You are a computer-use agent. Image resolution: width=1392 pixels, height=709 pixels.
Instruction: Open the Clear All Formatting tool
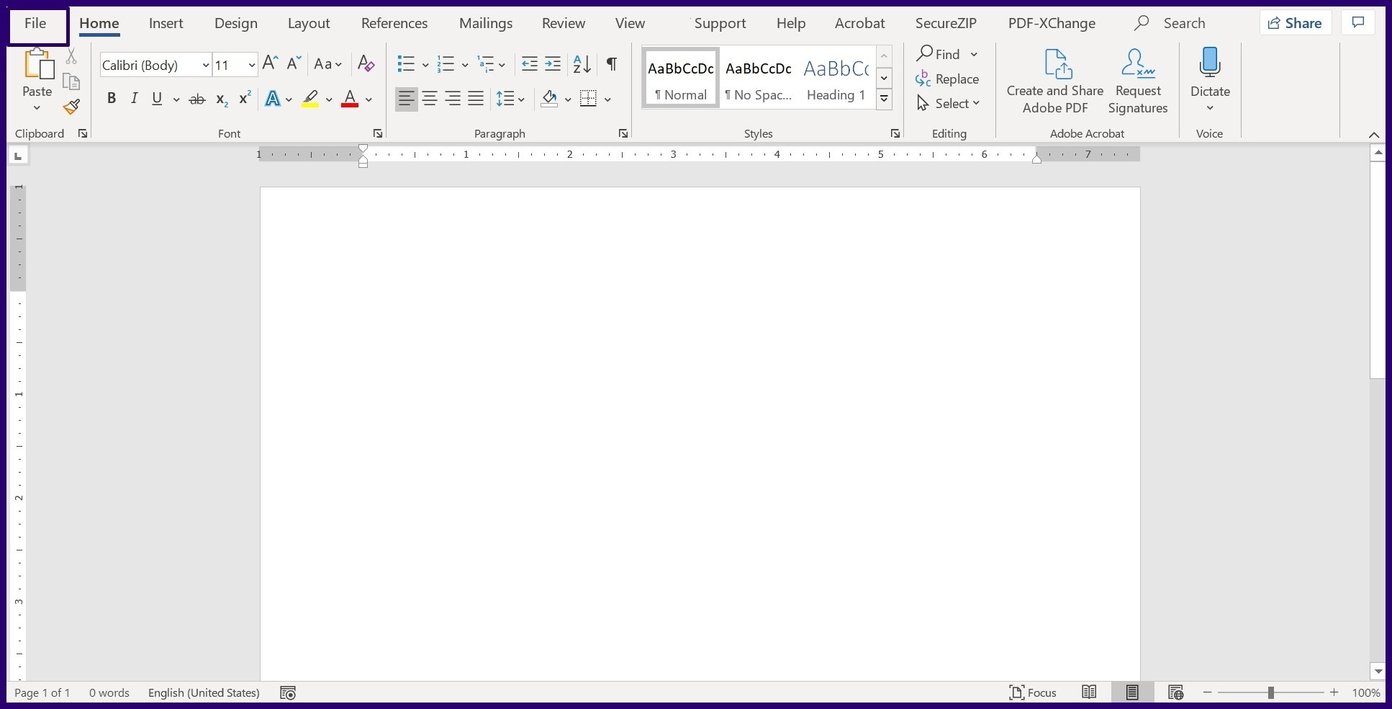tap(366, 64)
